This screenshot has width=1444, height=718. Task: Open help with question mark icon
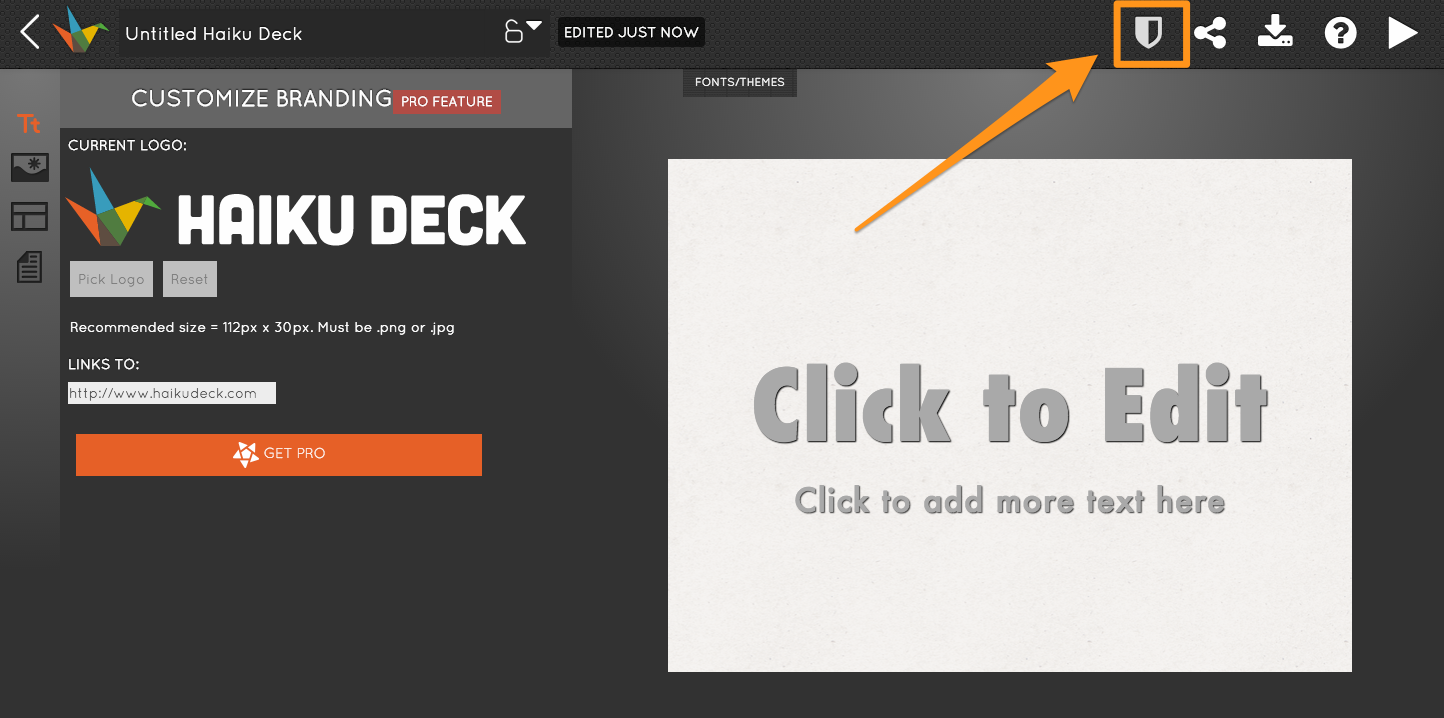[1340, 33]
